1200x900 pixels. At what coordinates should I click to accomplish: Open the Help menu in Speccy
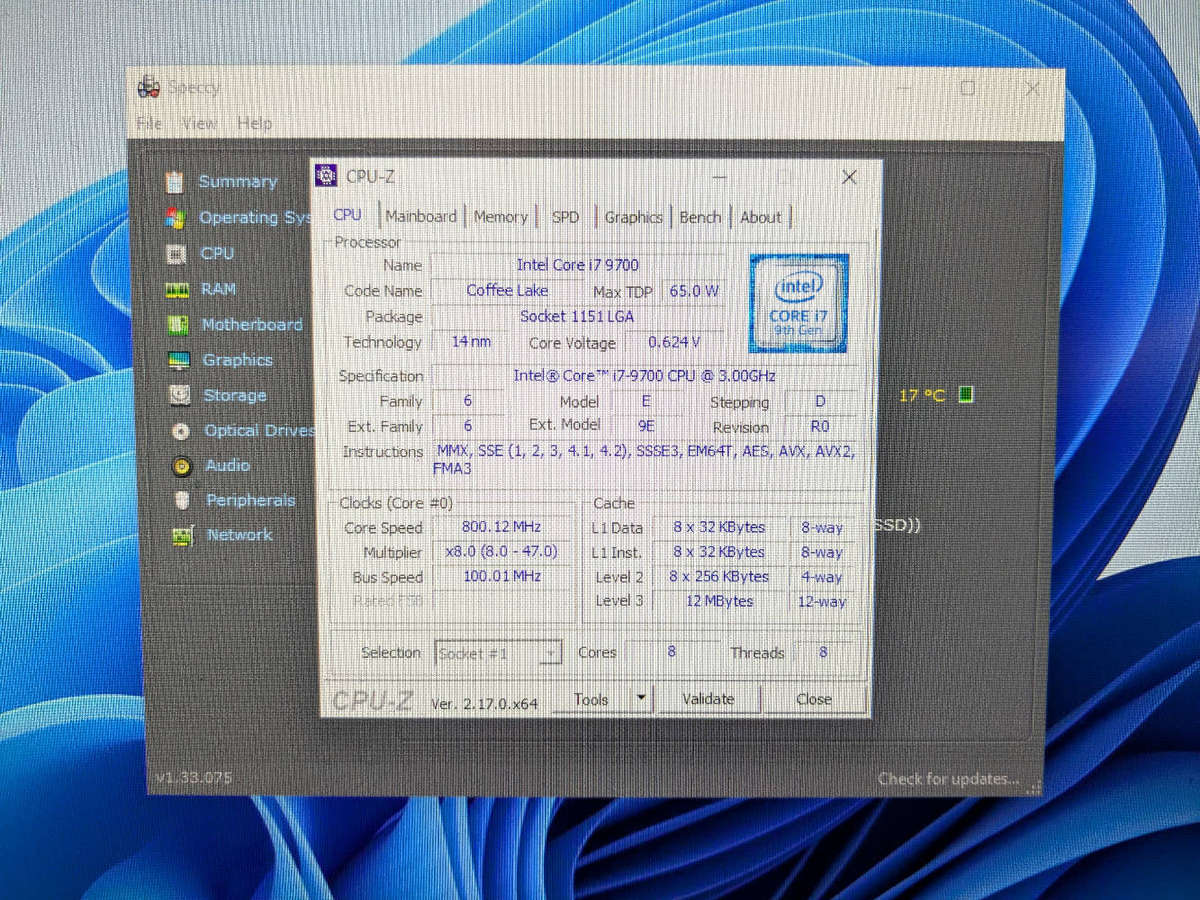[255, 123]
